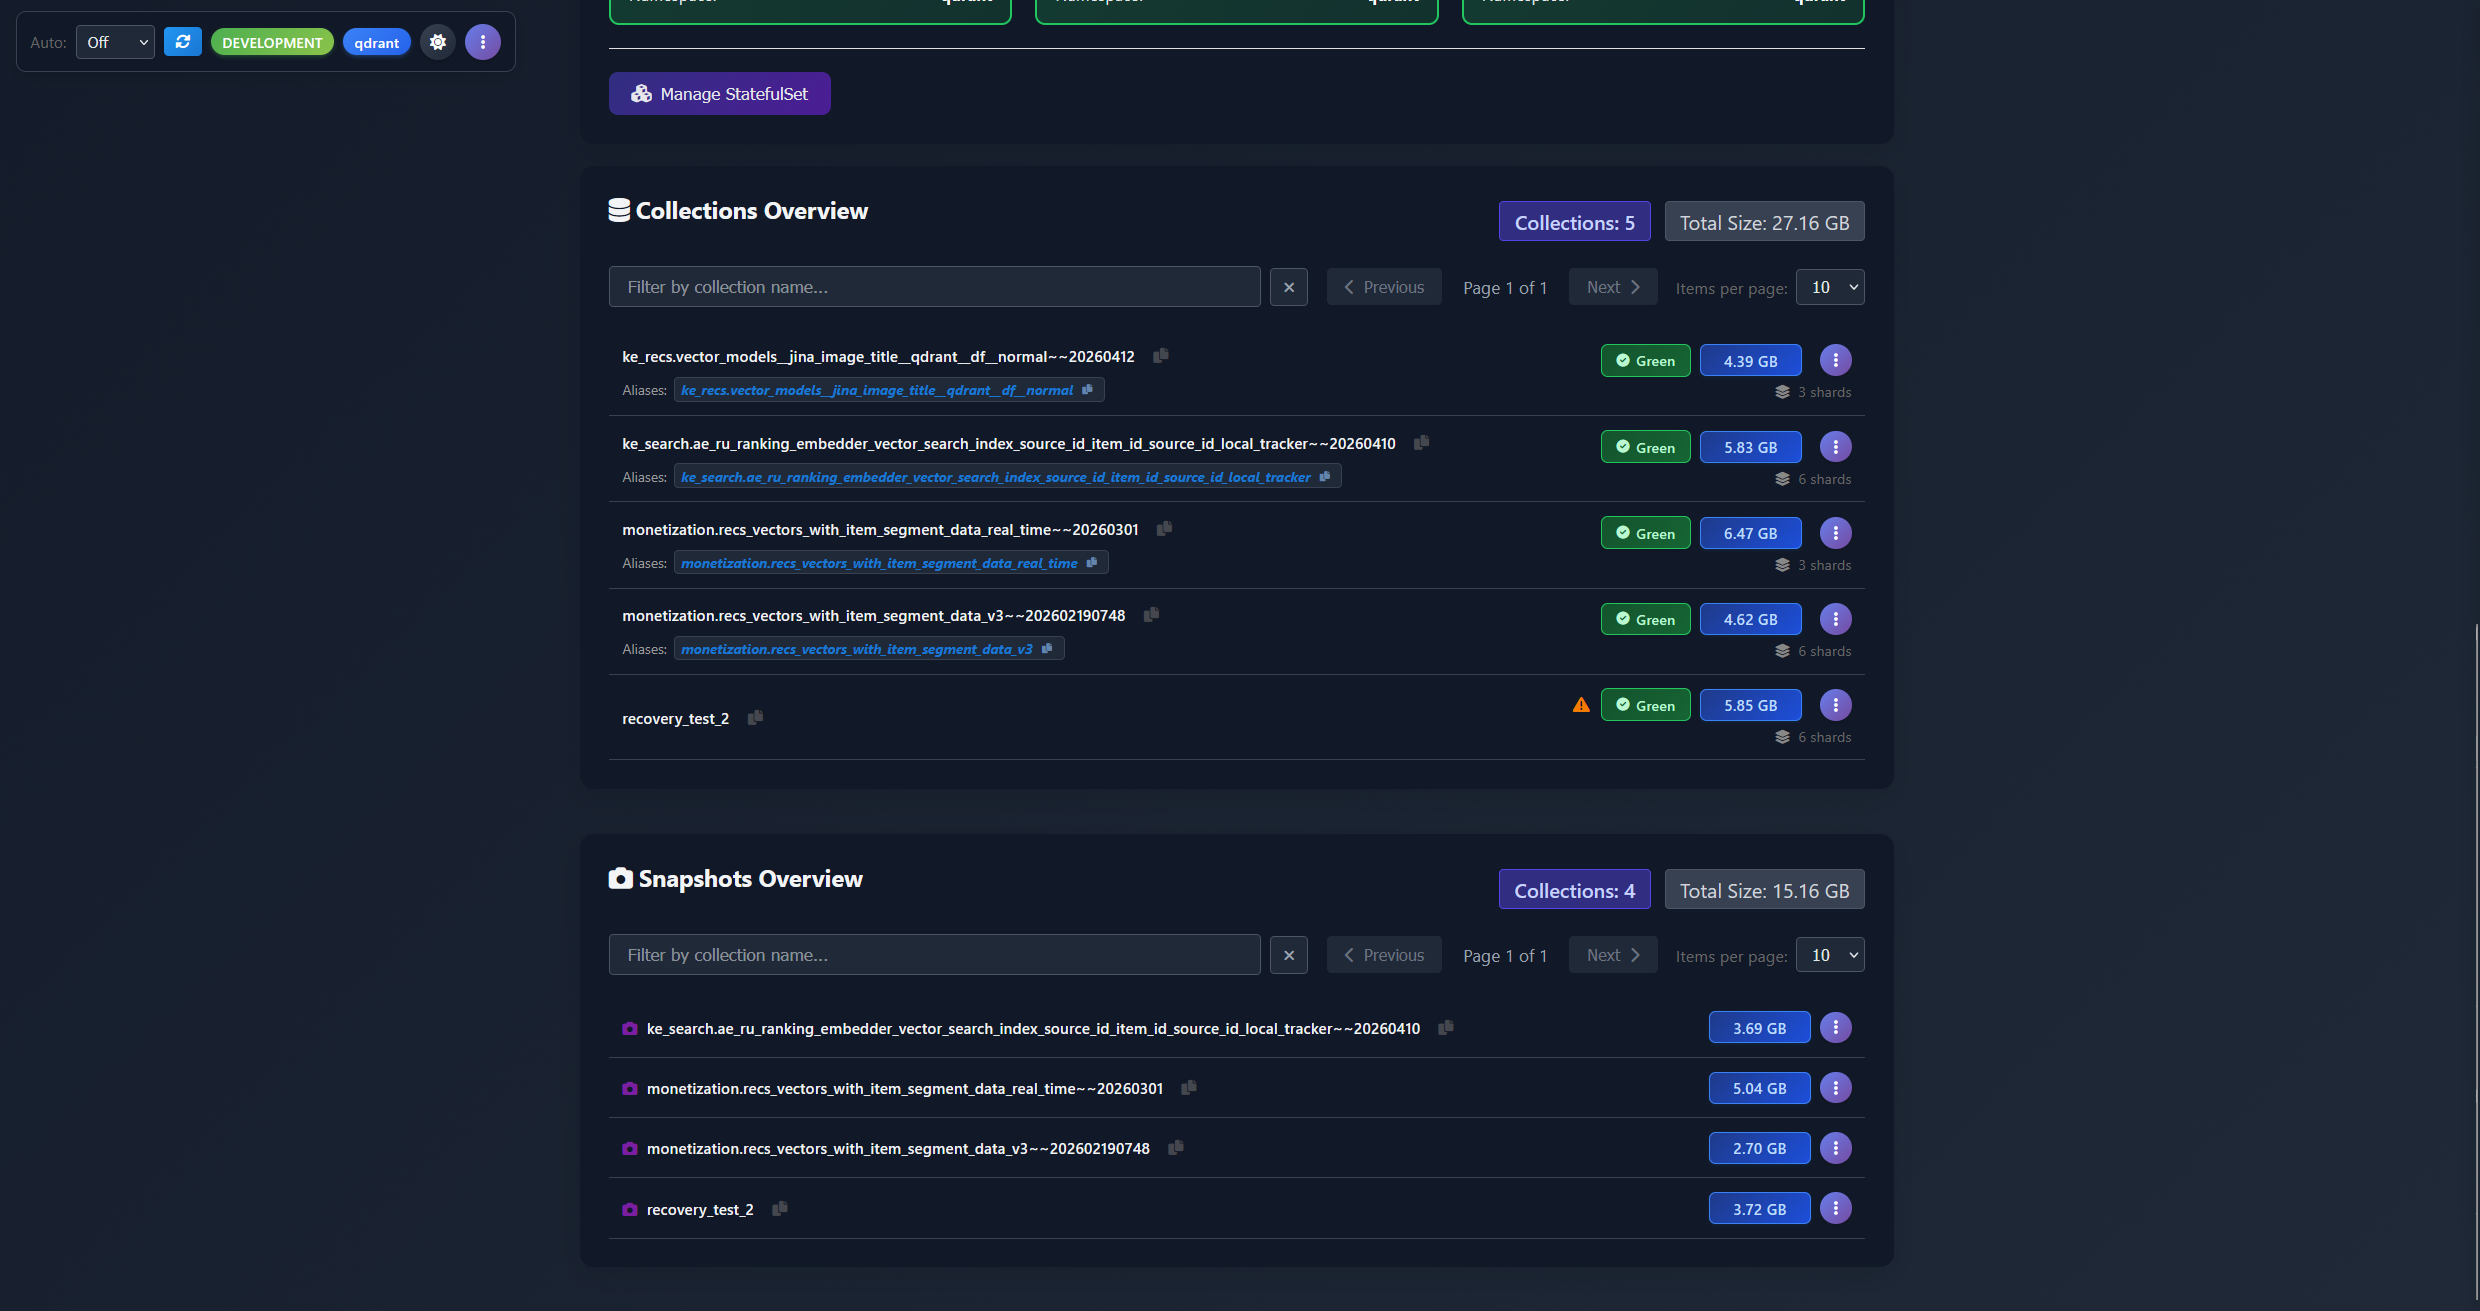
Task: Open the Auto refresh Off dropdown
Action: (x=115, y=42)
